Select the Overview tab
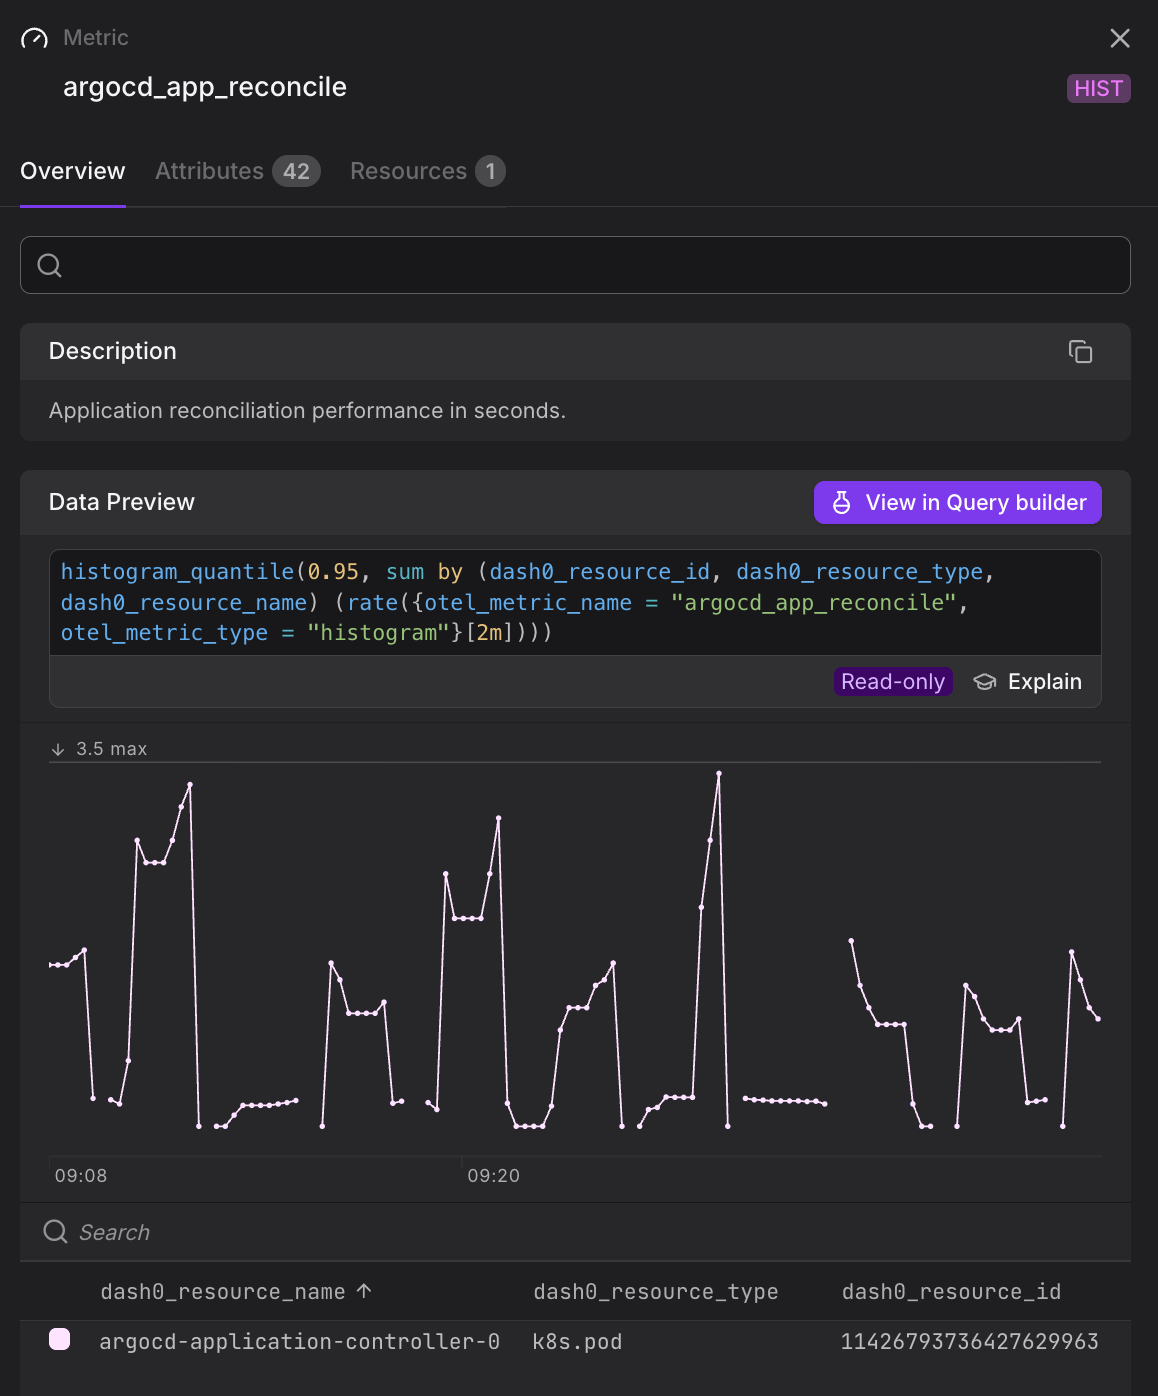Image resolution: width=1158 pixels, height=1396 pixels. click(72, 171)
